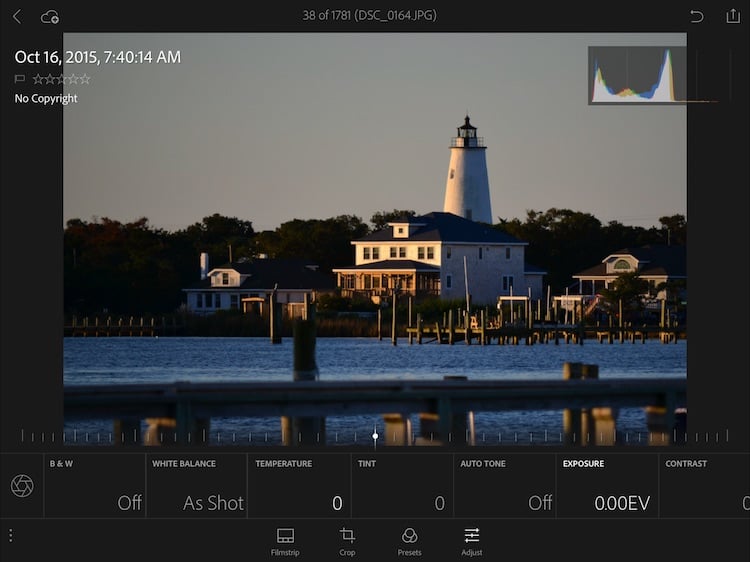The image size is (750, 562).
Task: Tap the undo arrow icon
Action: [x=696, y=16]
